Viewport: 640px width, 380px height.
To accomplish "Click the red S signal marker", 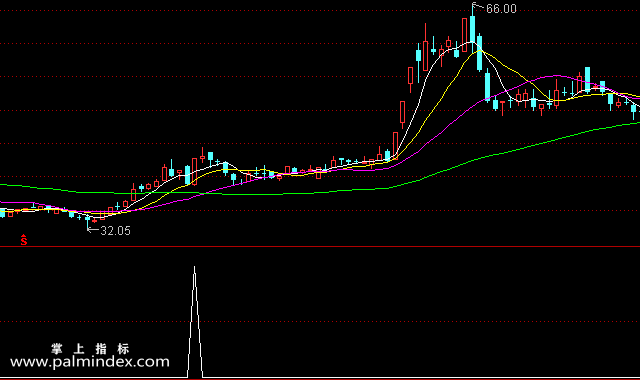I will coord(24,240).
